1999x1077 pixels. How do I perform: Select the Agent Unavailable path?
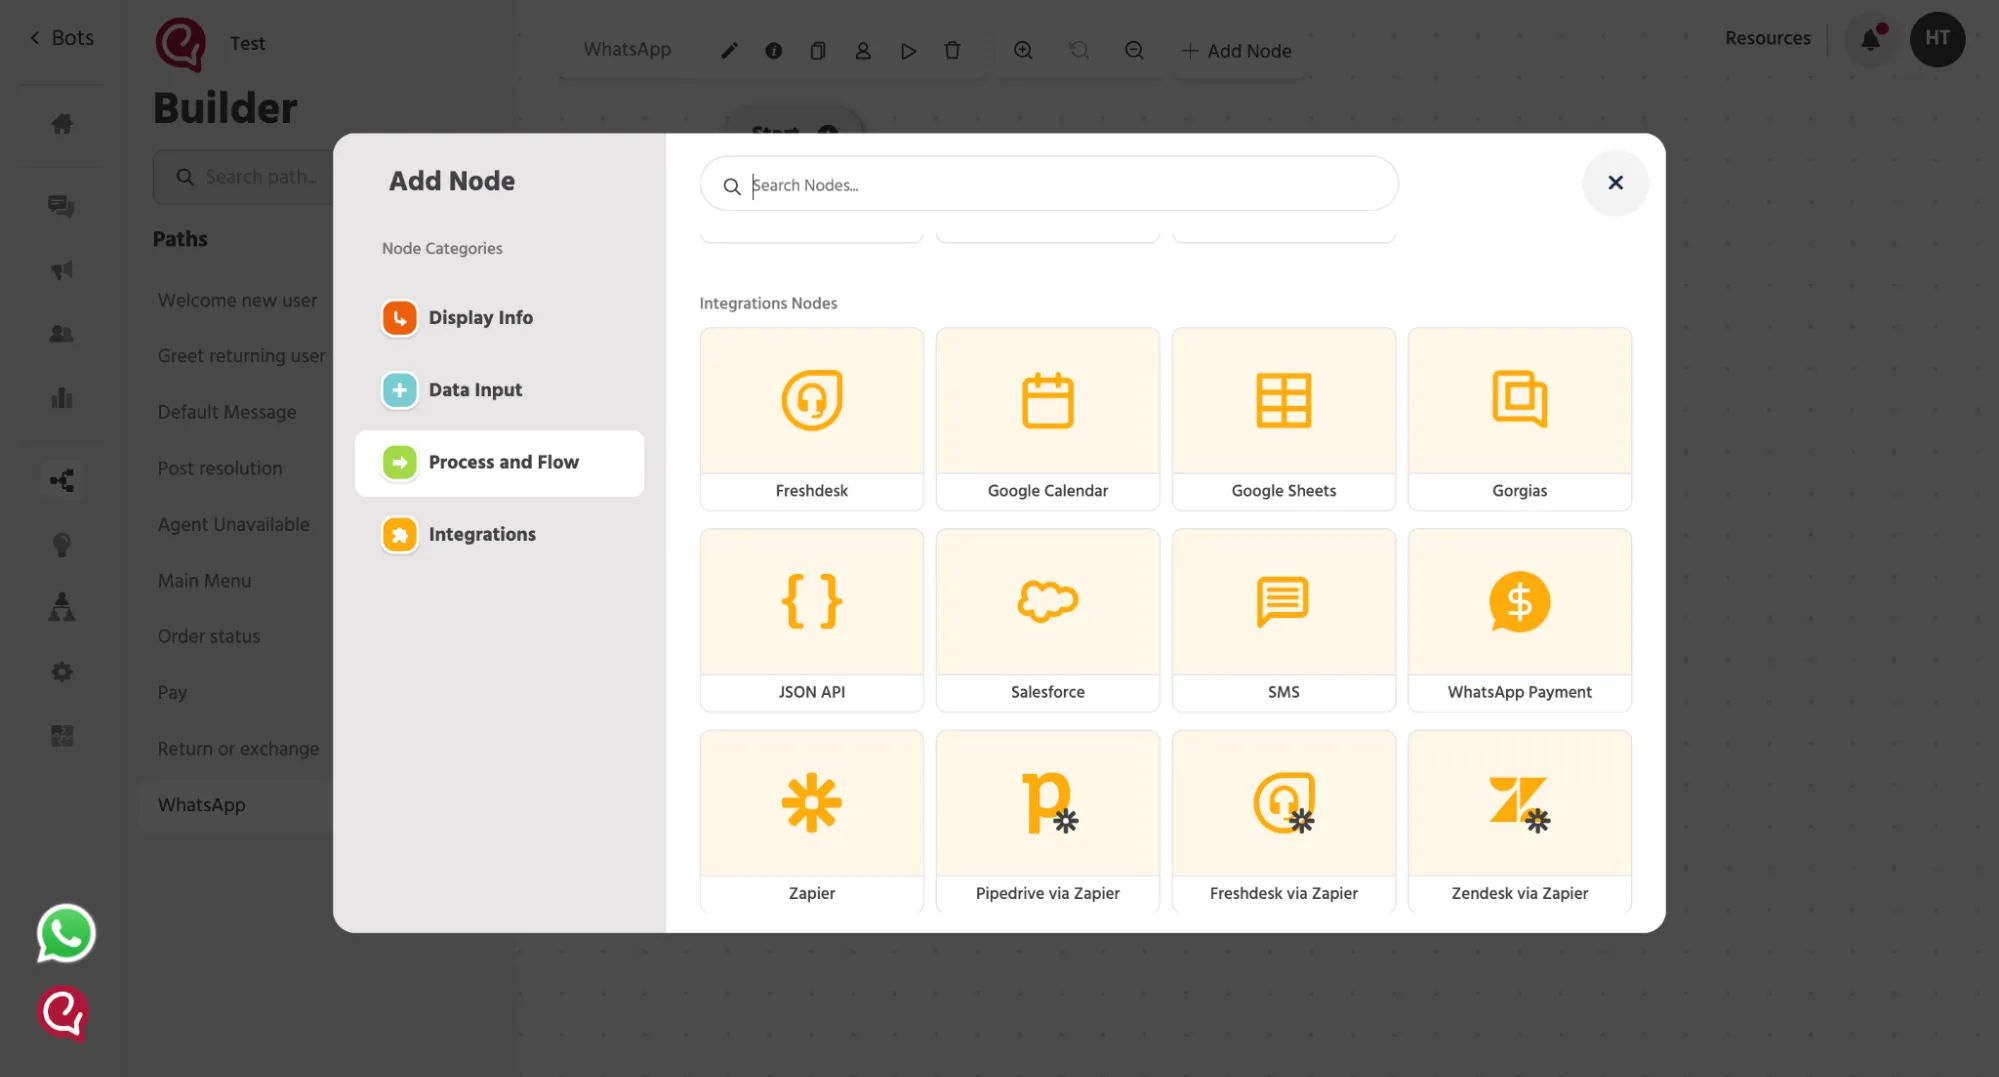point(233,524)
